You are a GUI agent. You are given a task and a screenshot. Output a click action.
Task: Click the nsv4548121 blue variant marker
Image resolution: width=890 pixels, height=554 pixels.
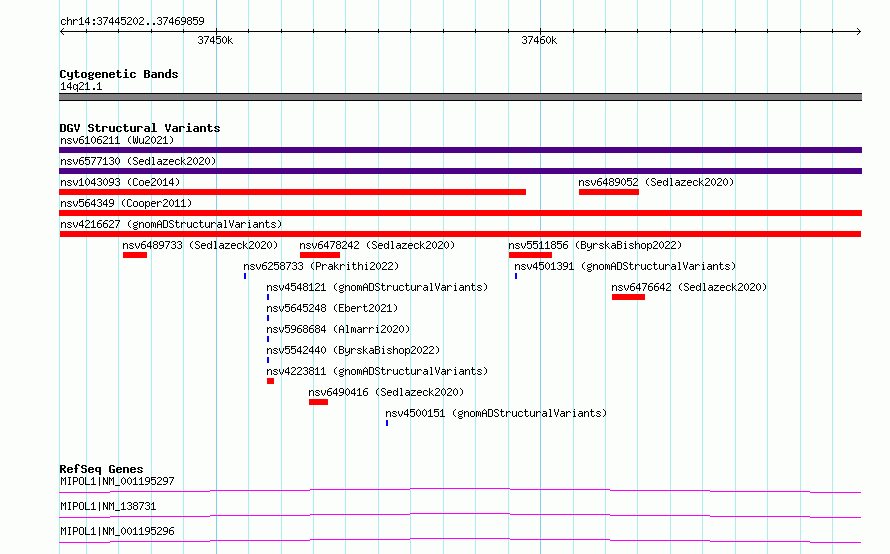pyautogui.click(x=268, y=297)
